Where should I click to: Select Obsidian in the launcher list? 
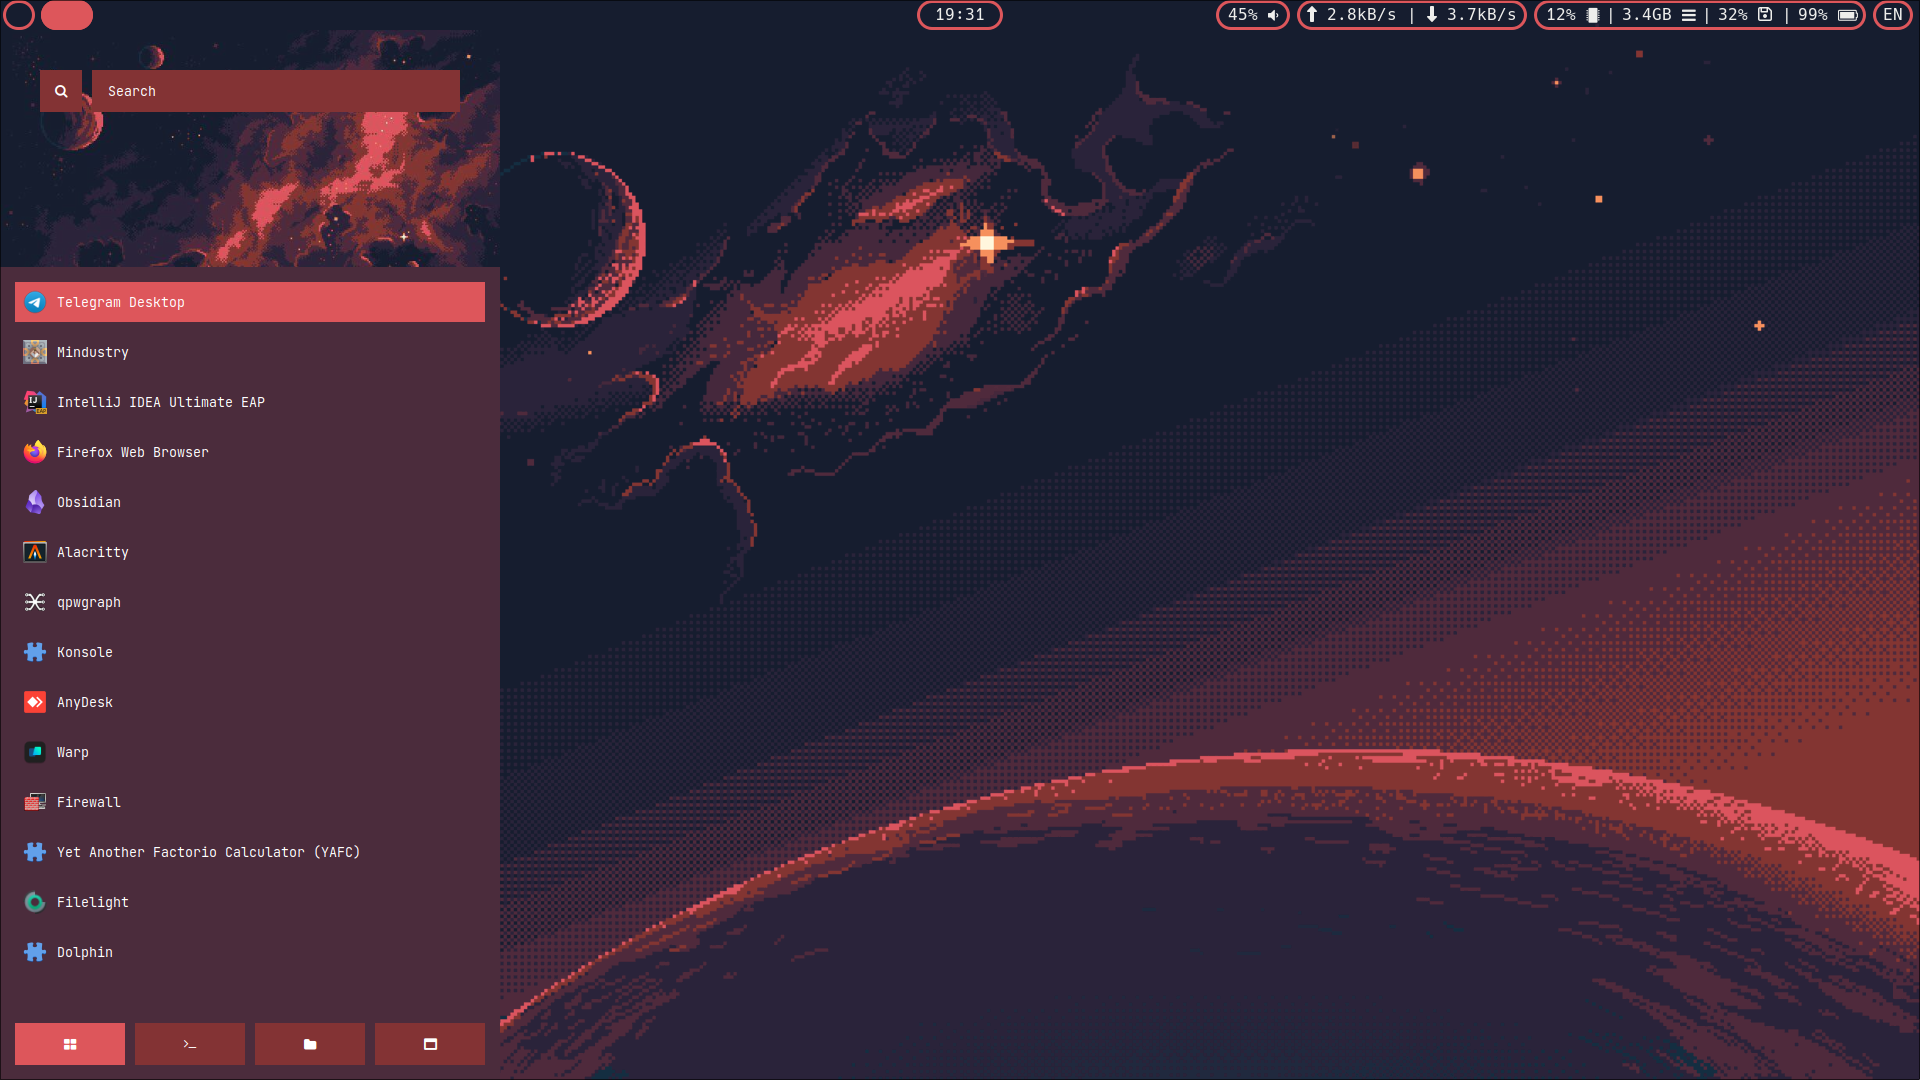[x=250, y=502]
